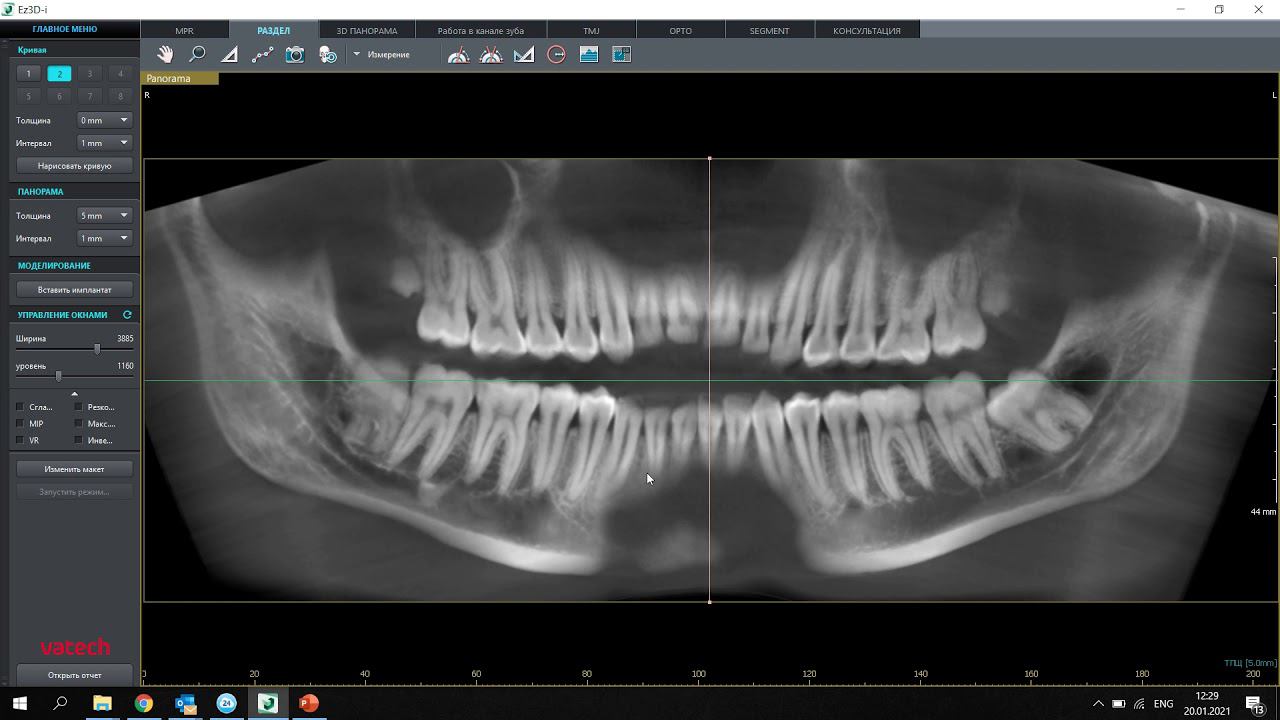1280x720 pixels.
Task: Open the ОРТО tab
Action: click(x=680, y=30)
